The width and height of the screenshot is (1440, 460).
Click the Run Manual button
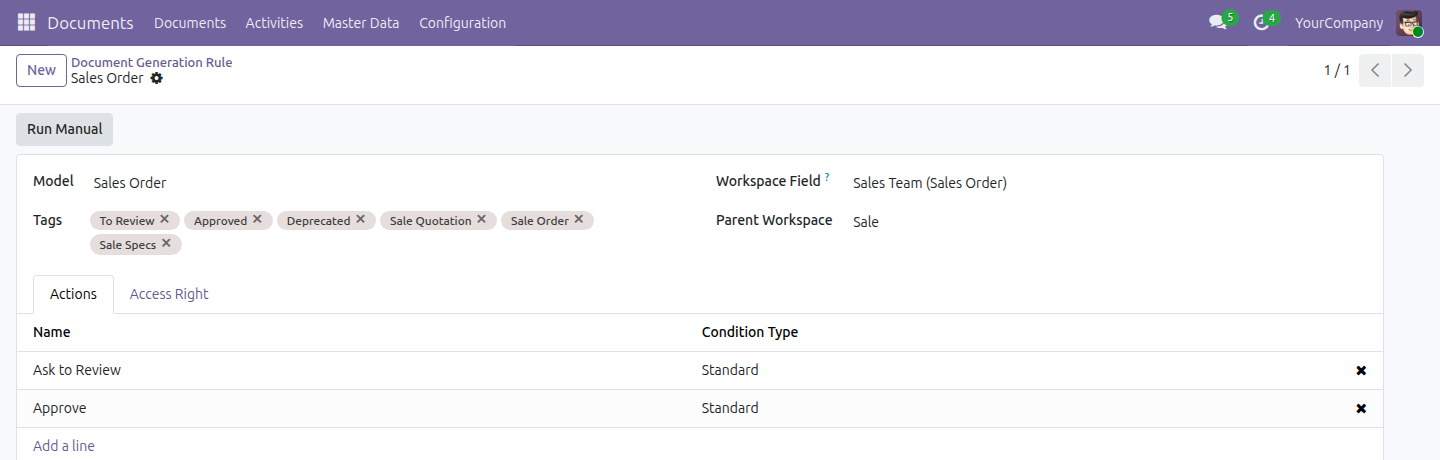click(x=64, y=129)
